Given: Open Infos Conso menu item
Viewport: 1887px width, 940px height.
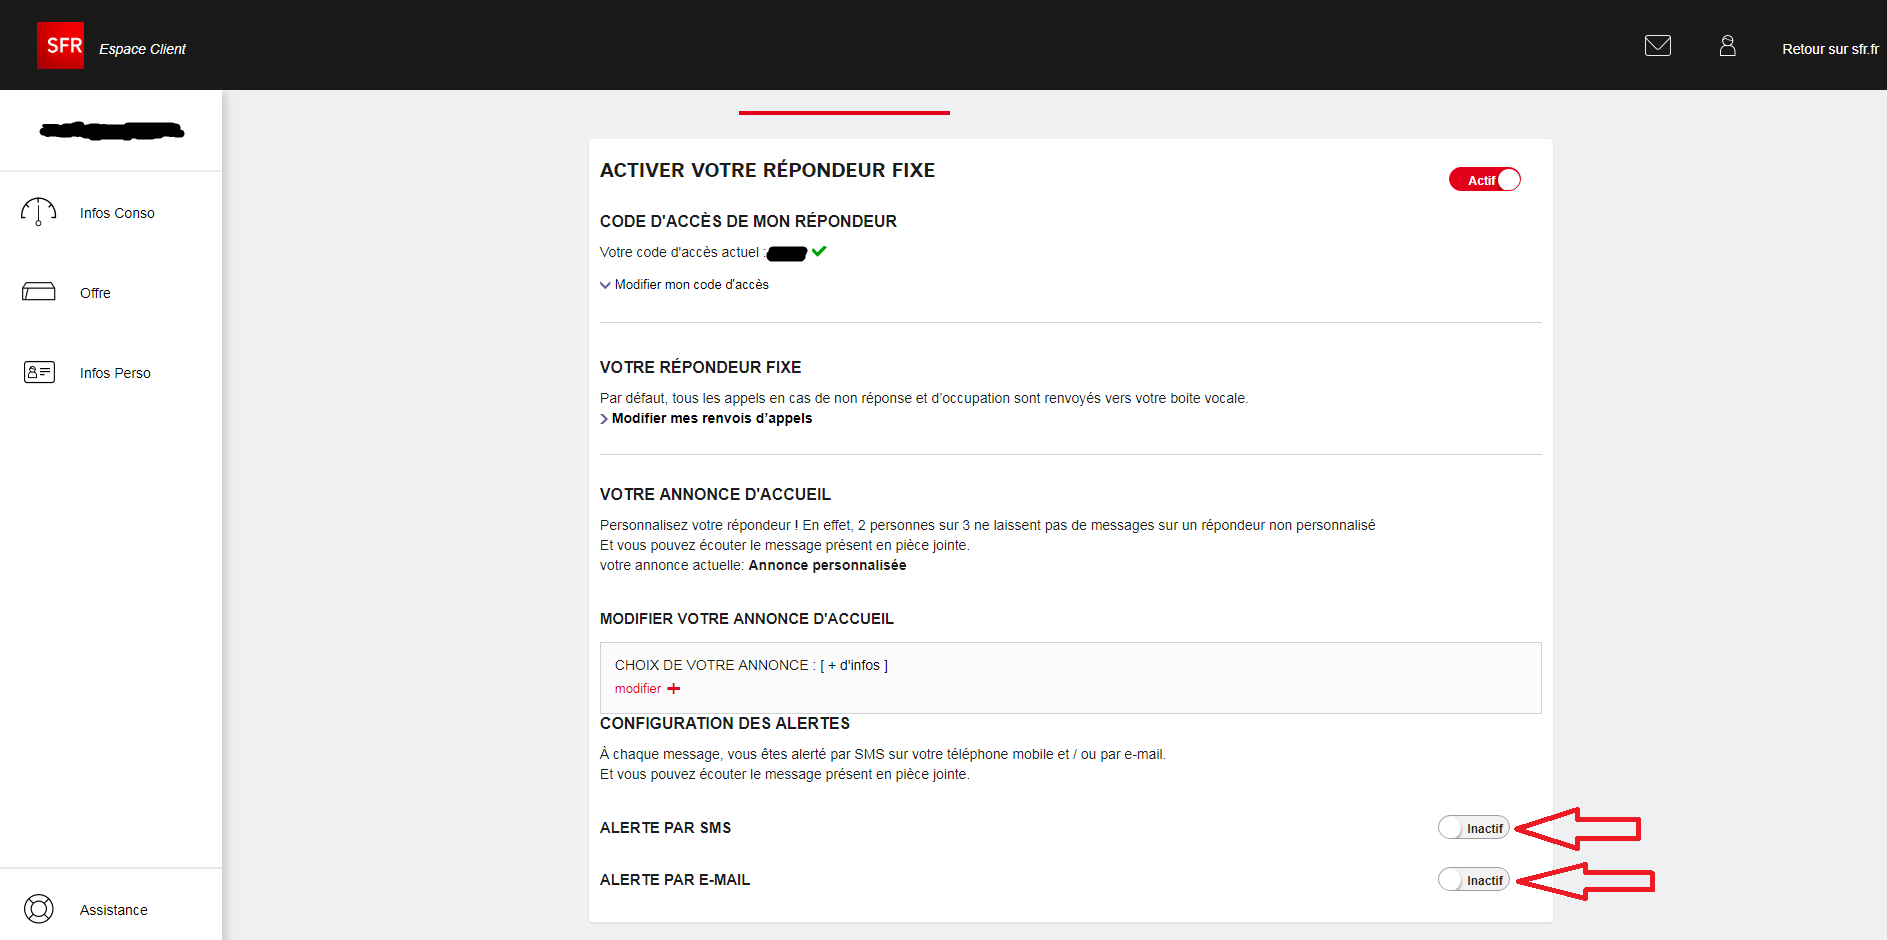Looking at the screenshot, I should (x=117, y=213).
